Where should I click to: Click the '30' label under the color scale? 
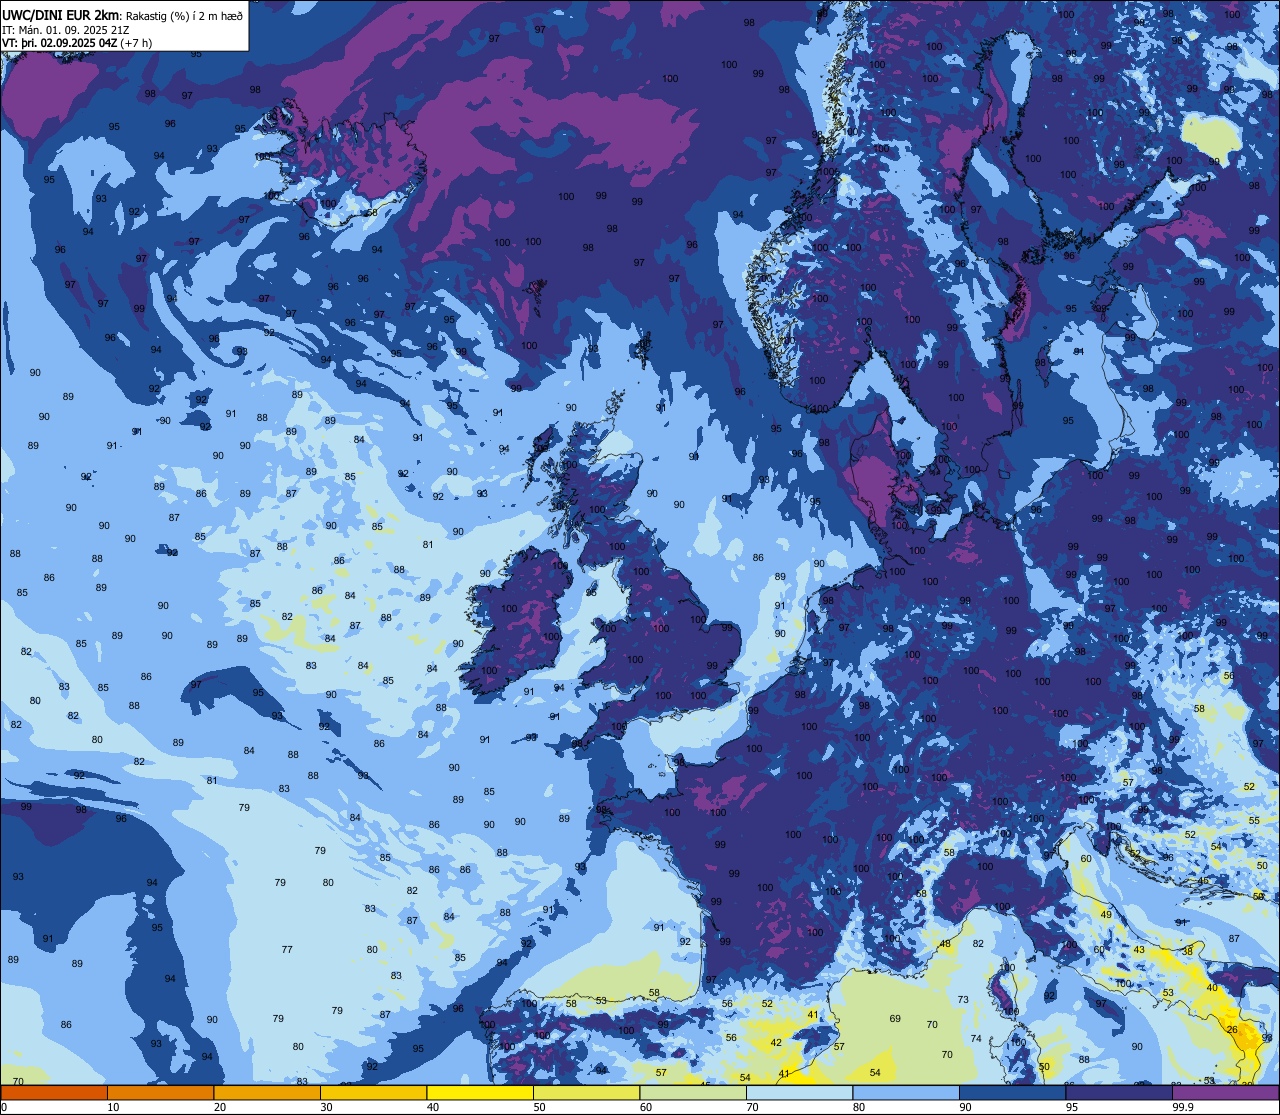pos(326,1107)
